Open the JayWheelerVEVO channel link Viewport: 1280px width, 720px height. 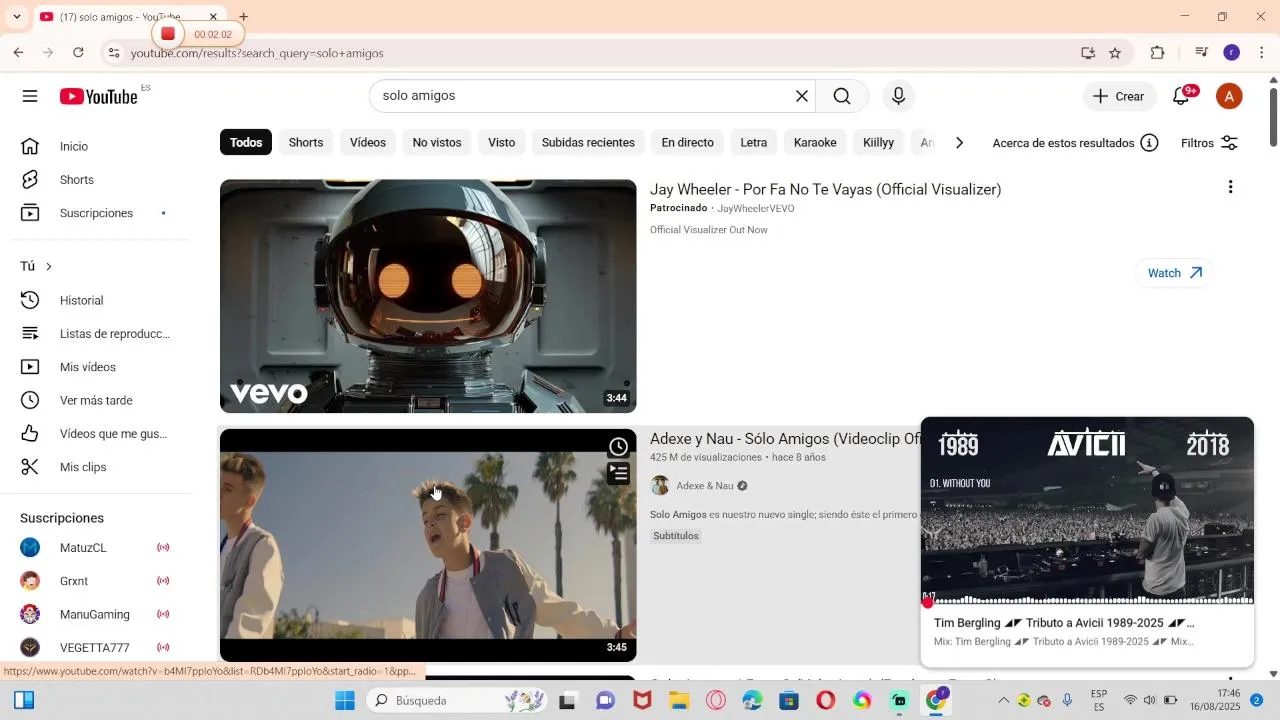click(x=756, y=208)
